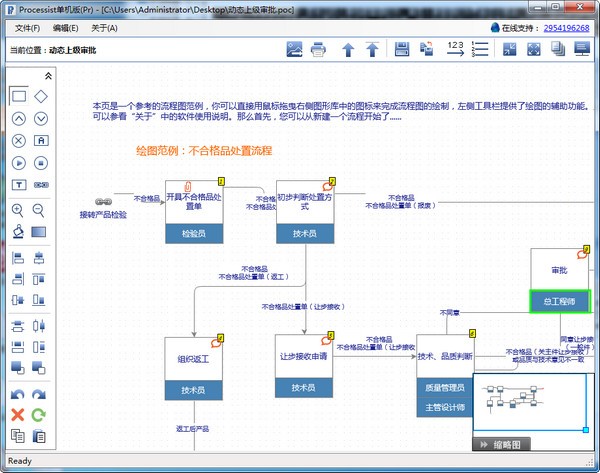The image size is (600, 473).
Task: Select the rectangle shape tool
Action: (18, 96)
